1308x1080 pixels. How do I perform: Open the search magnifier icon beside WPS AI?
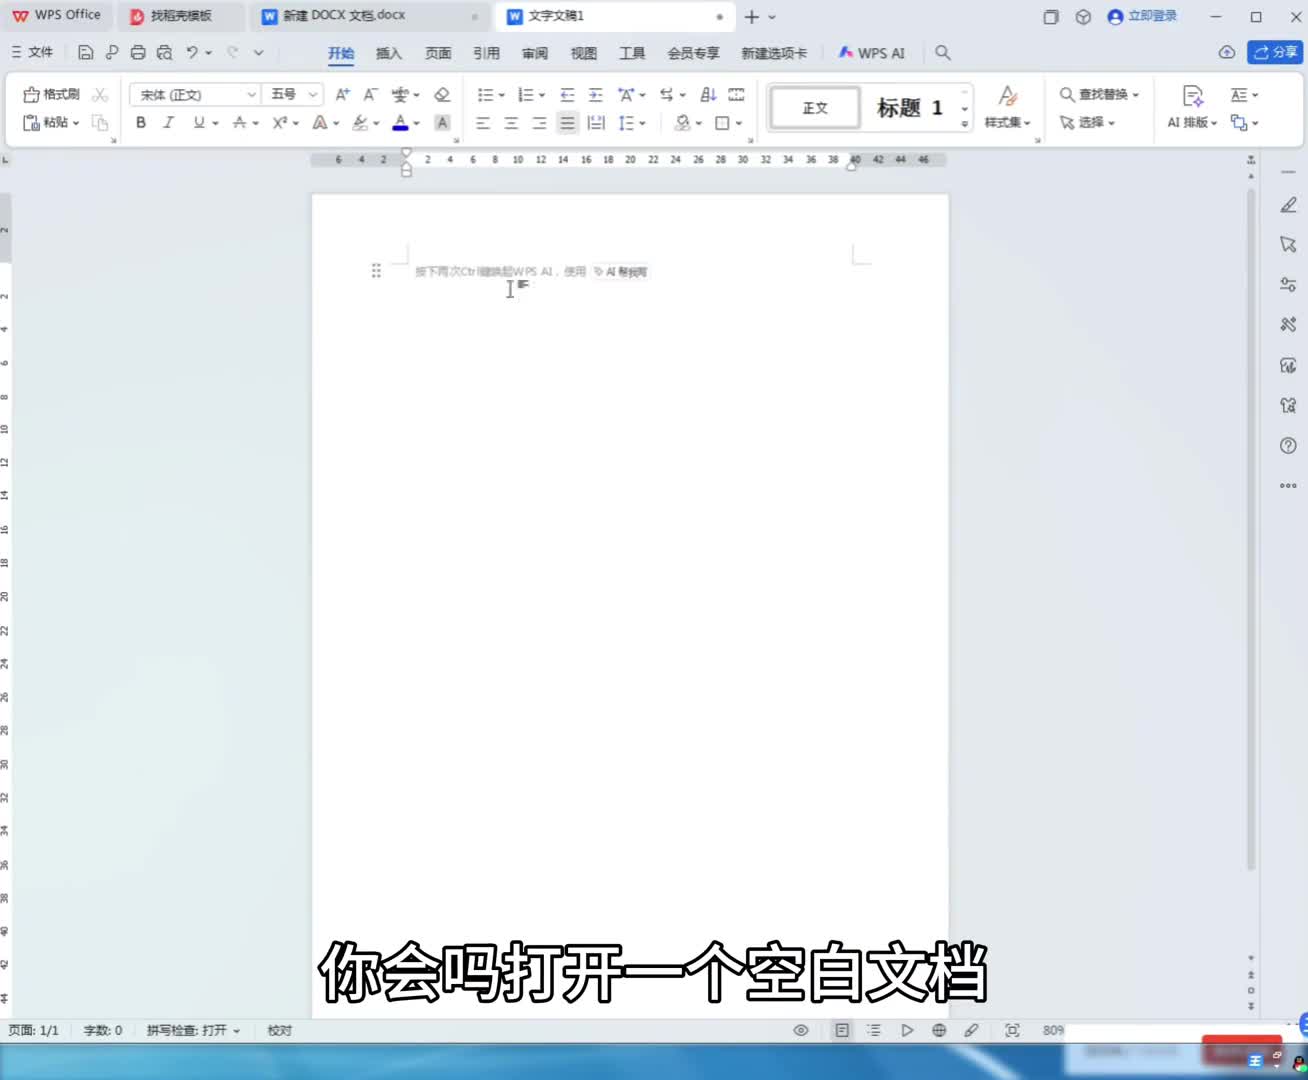coord(942,52)
